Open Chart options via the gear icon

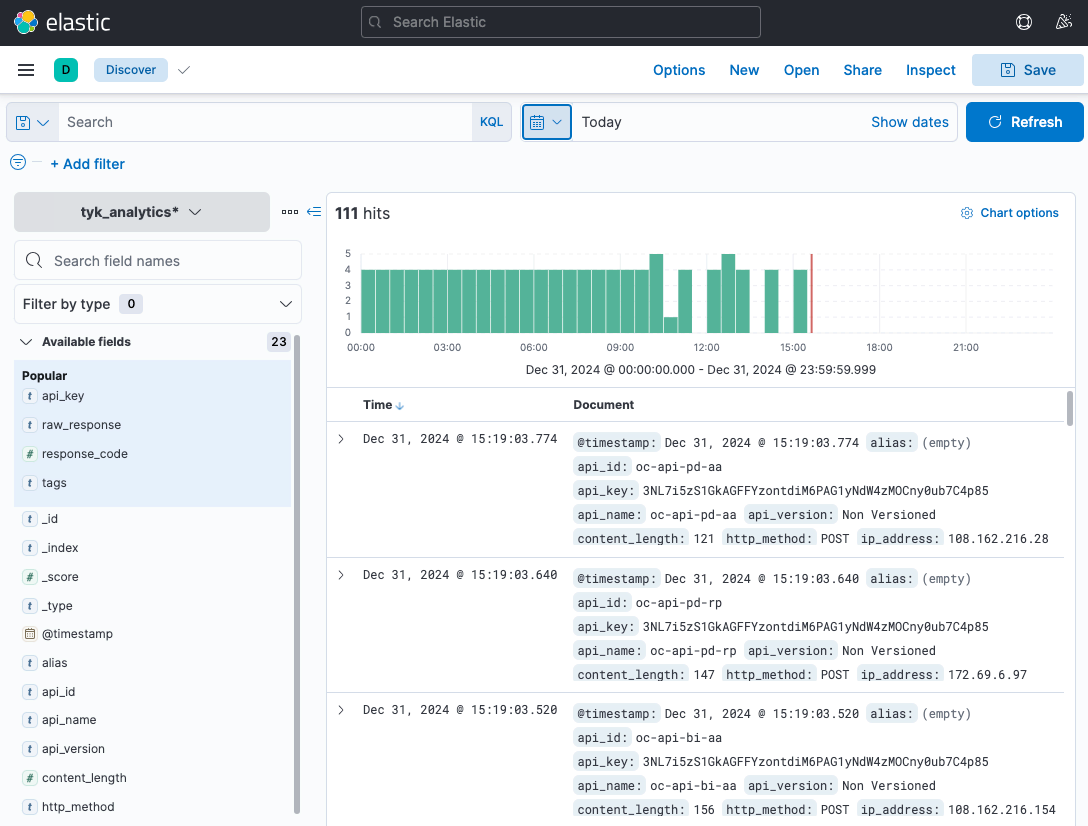tap(966, 212)
